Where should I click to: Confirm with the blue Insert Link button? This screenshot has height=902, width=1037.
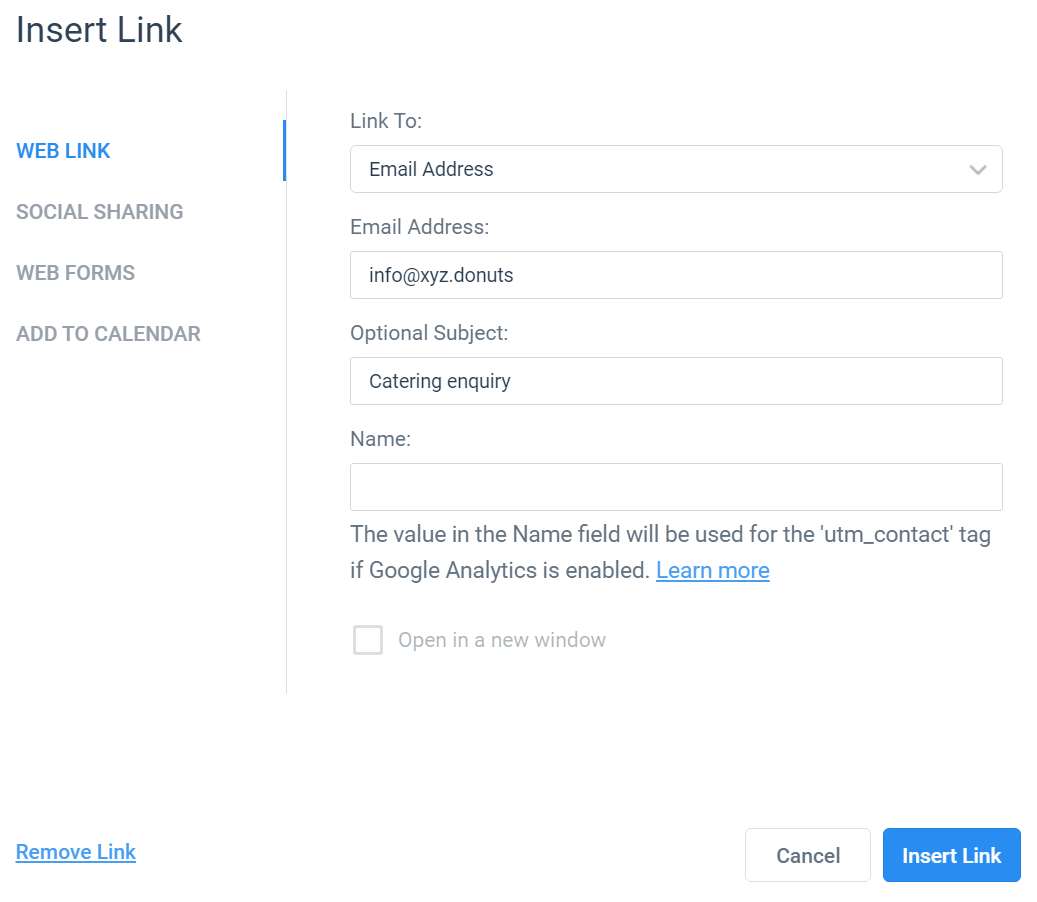pyautogui.click(x=952, y=855)
